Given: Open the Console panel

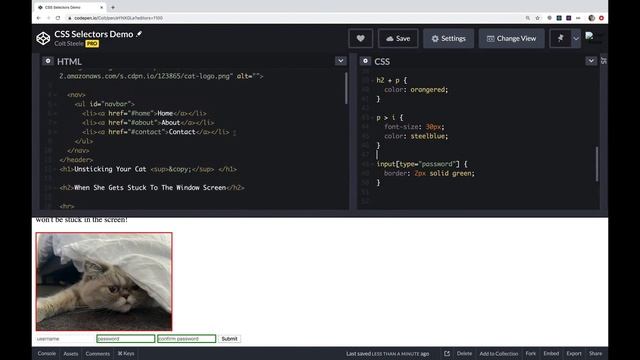Looking at the screenshot, I should pyautogui.click(x=47, y=353).
